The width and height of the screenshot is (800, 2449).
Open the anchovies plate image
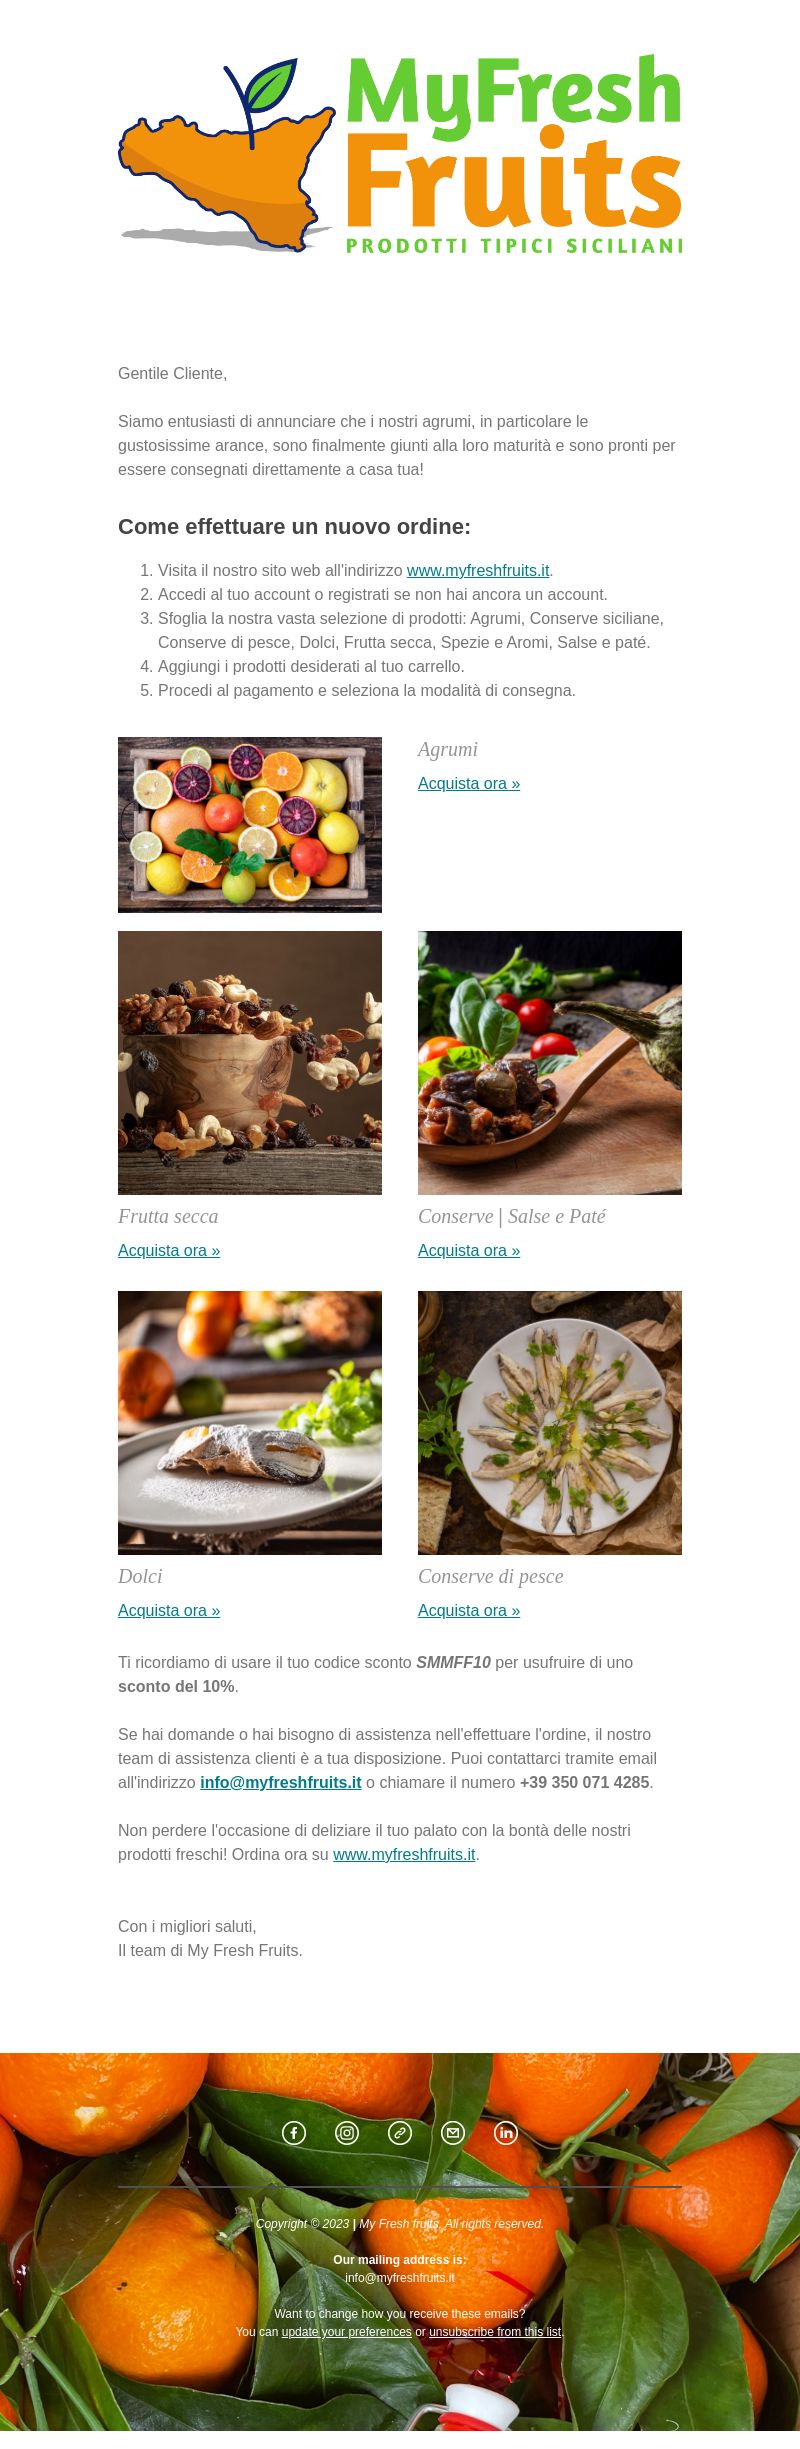tap(550, 1423)
